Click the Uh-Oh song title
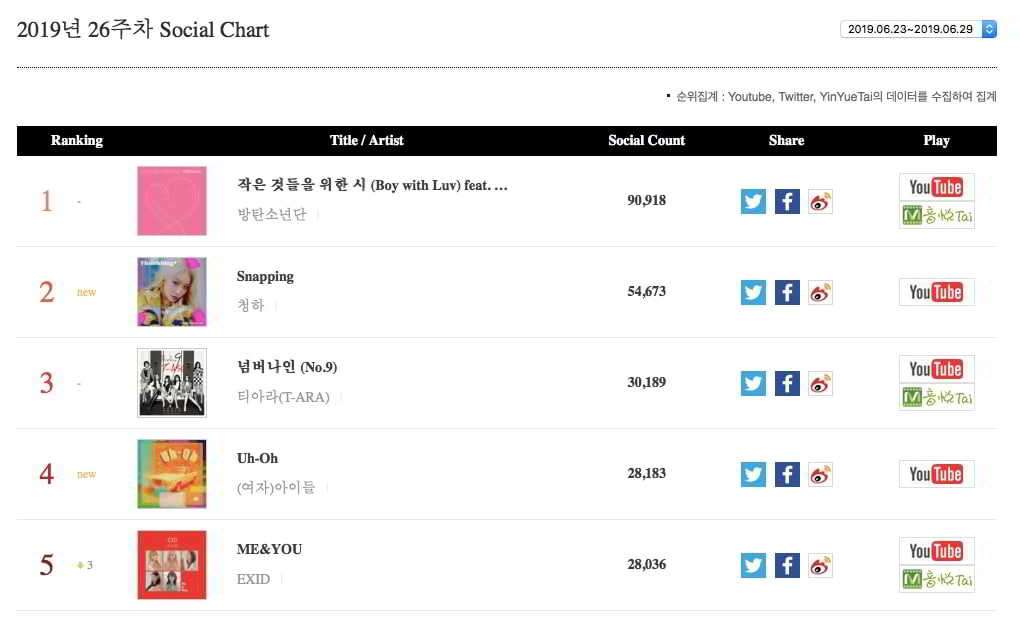This screenshot has height=620, width=1020. (x=257, y=458)
